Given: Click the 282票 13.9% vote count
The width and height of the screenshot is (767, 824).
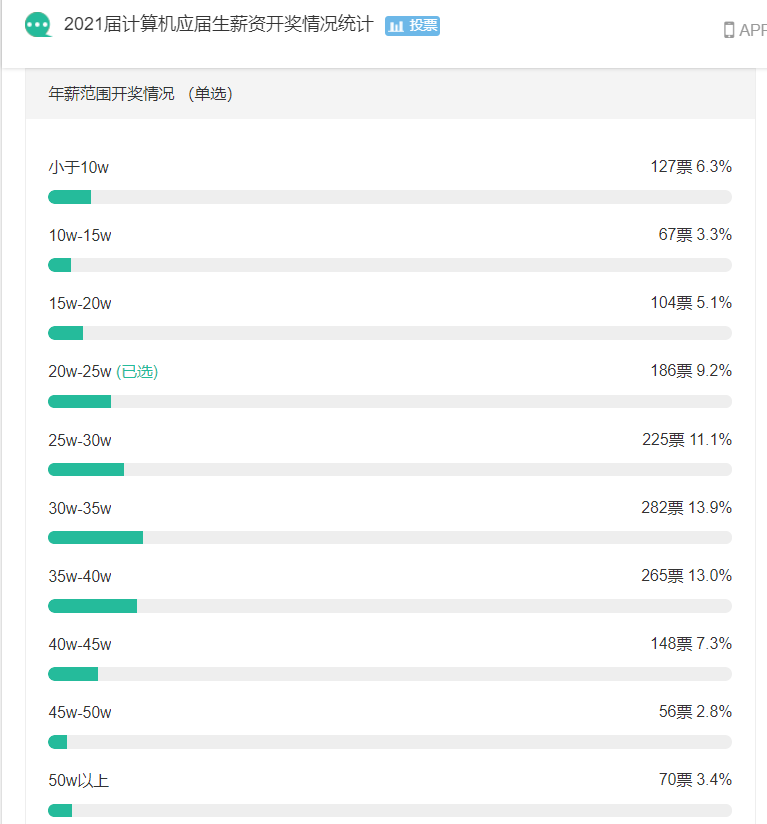Looking at the screenshot, I should click(686, 508).
